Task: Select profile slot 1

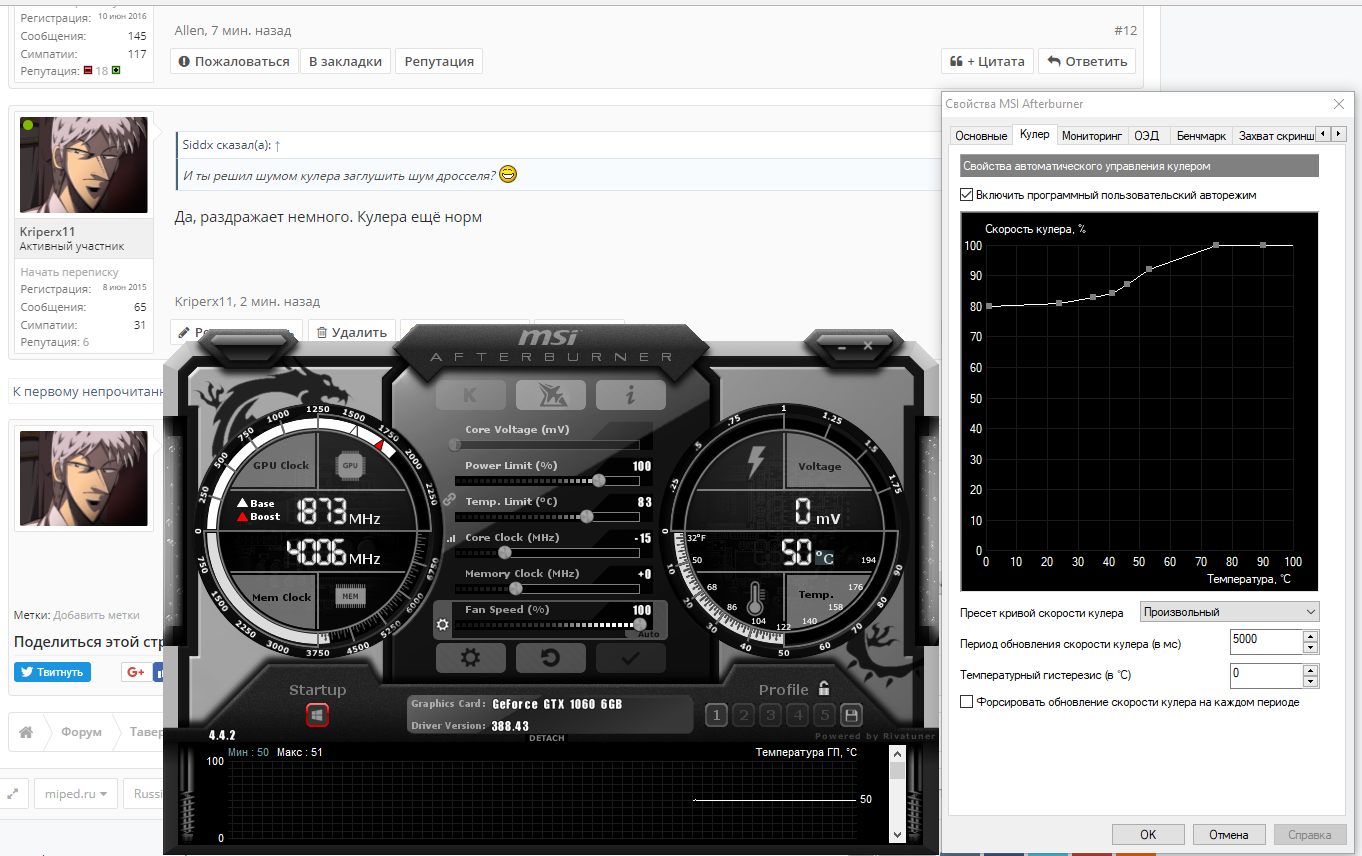Action: [716, 715]
